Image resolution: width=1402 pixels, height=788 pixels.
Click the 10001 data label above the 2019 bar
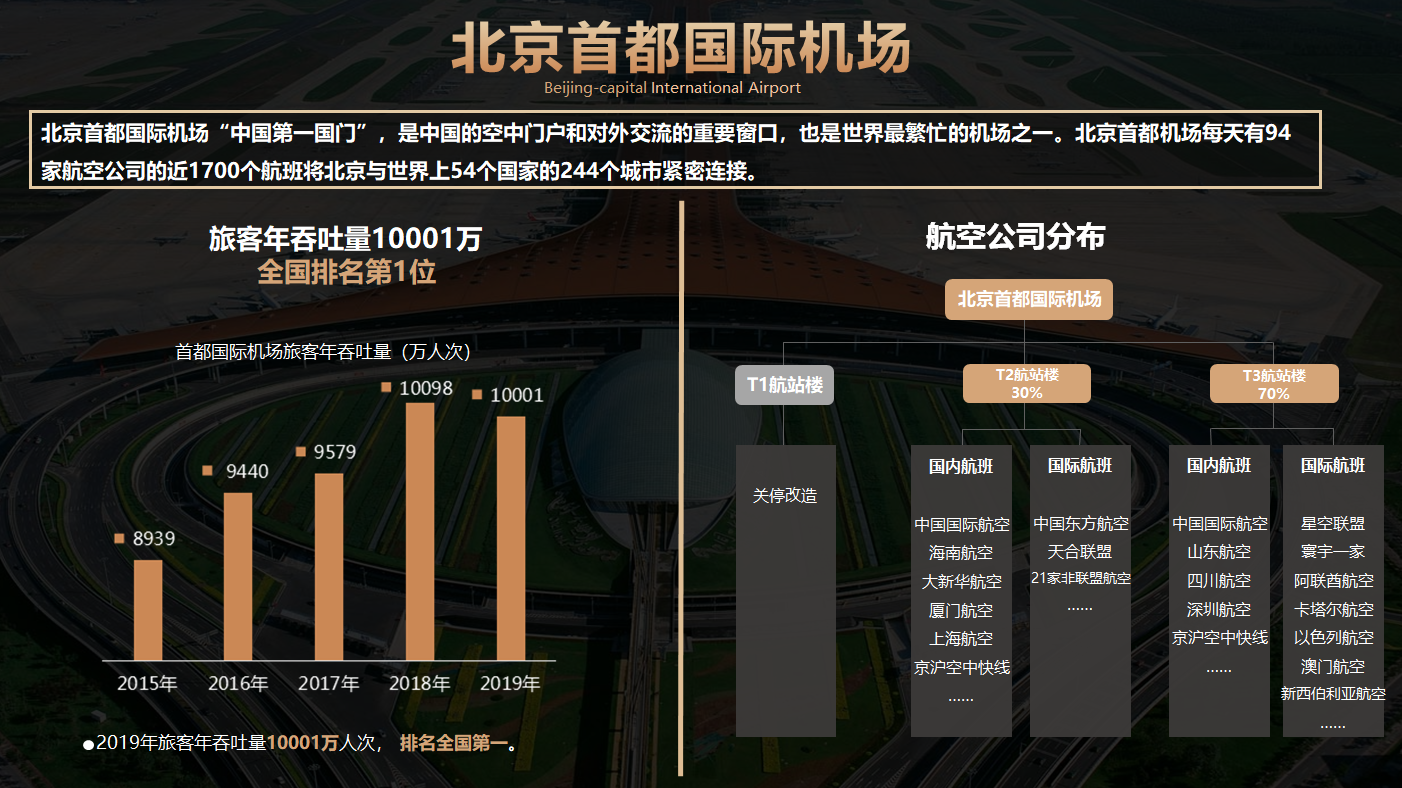(x=517, y=395)
